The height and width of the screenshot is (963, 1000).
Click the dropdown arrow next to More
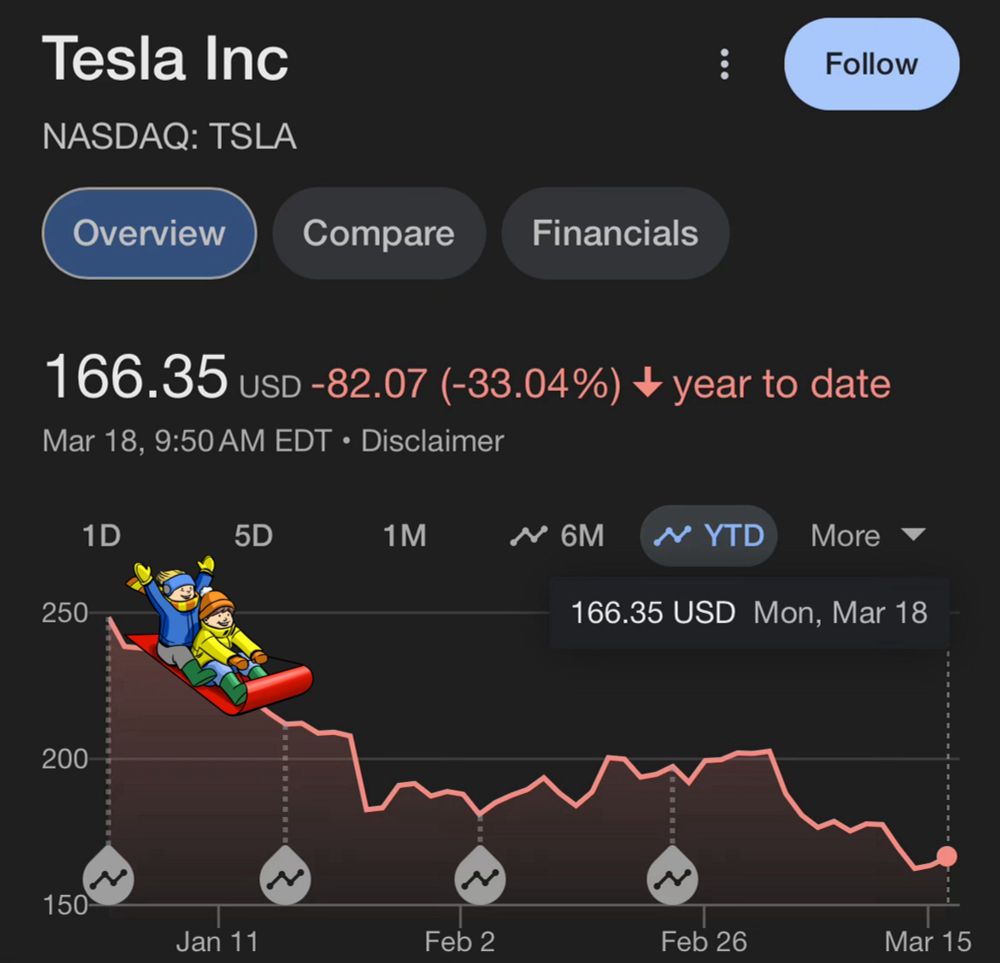913,534
